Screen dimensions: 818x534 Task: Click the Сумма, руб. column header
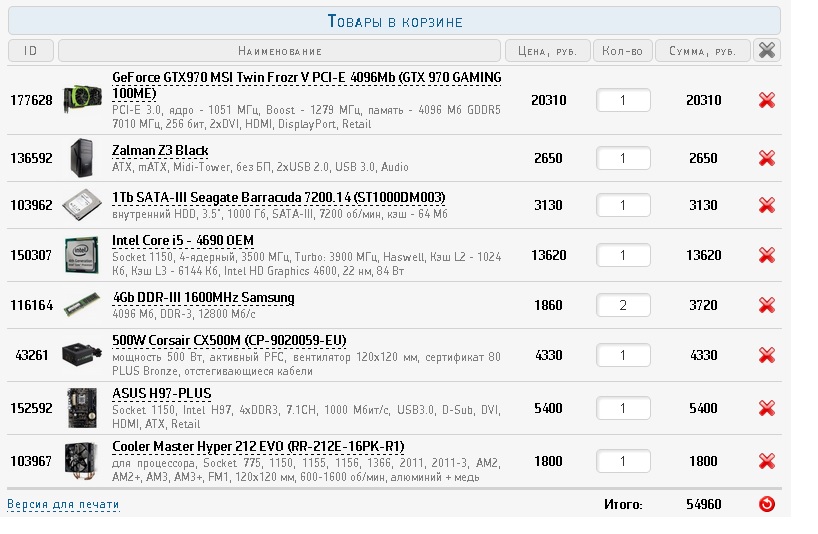[702, 51]
